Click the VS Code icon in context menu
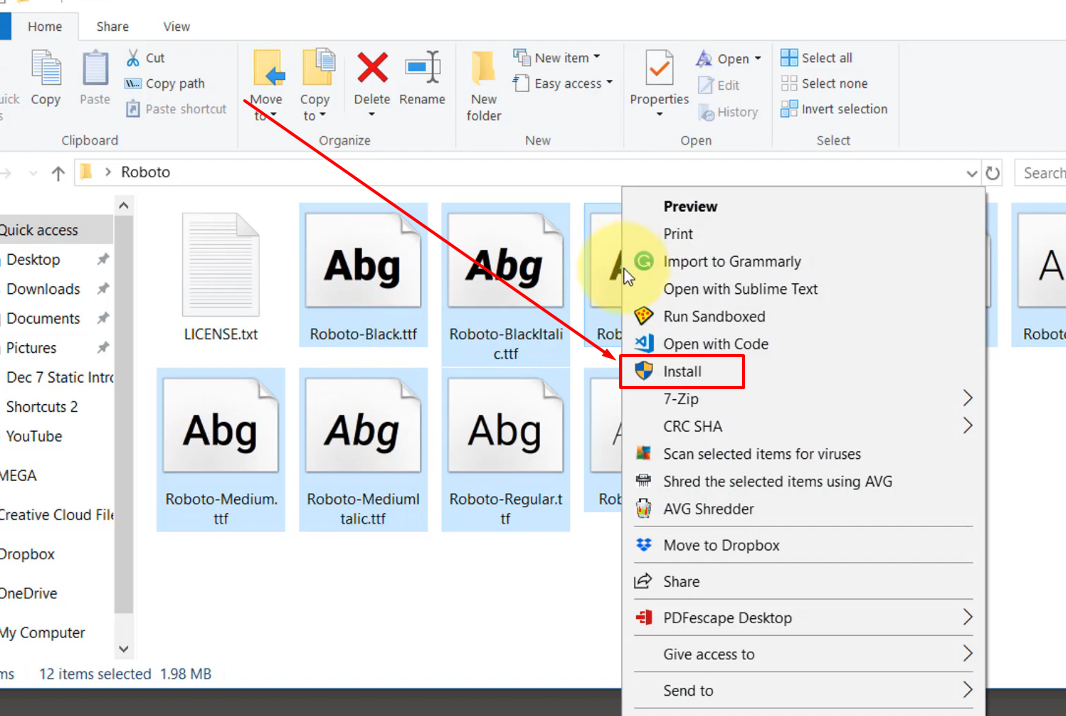The image size is (1066, 716). tap(644, 343)
